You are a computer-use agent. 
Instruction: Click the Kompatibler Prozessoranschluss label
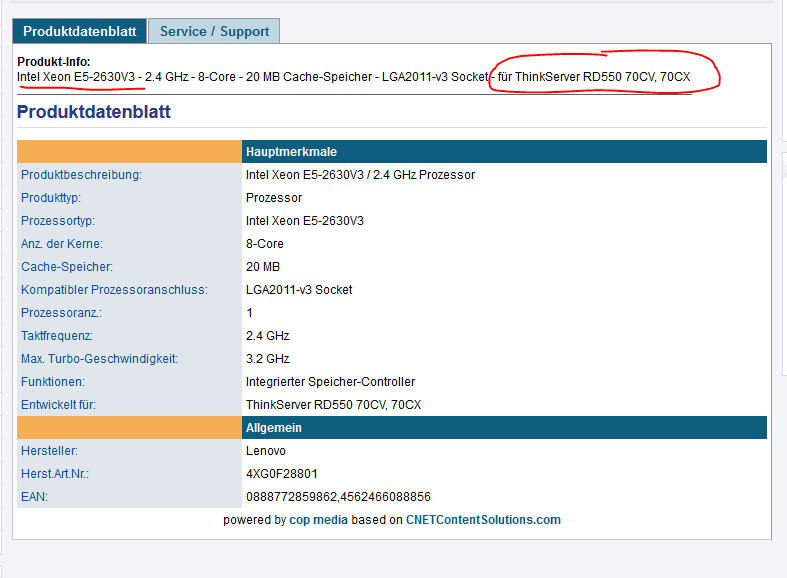(x=114, y=290)
